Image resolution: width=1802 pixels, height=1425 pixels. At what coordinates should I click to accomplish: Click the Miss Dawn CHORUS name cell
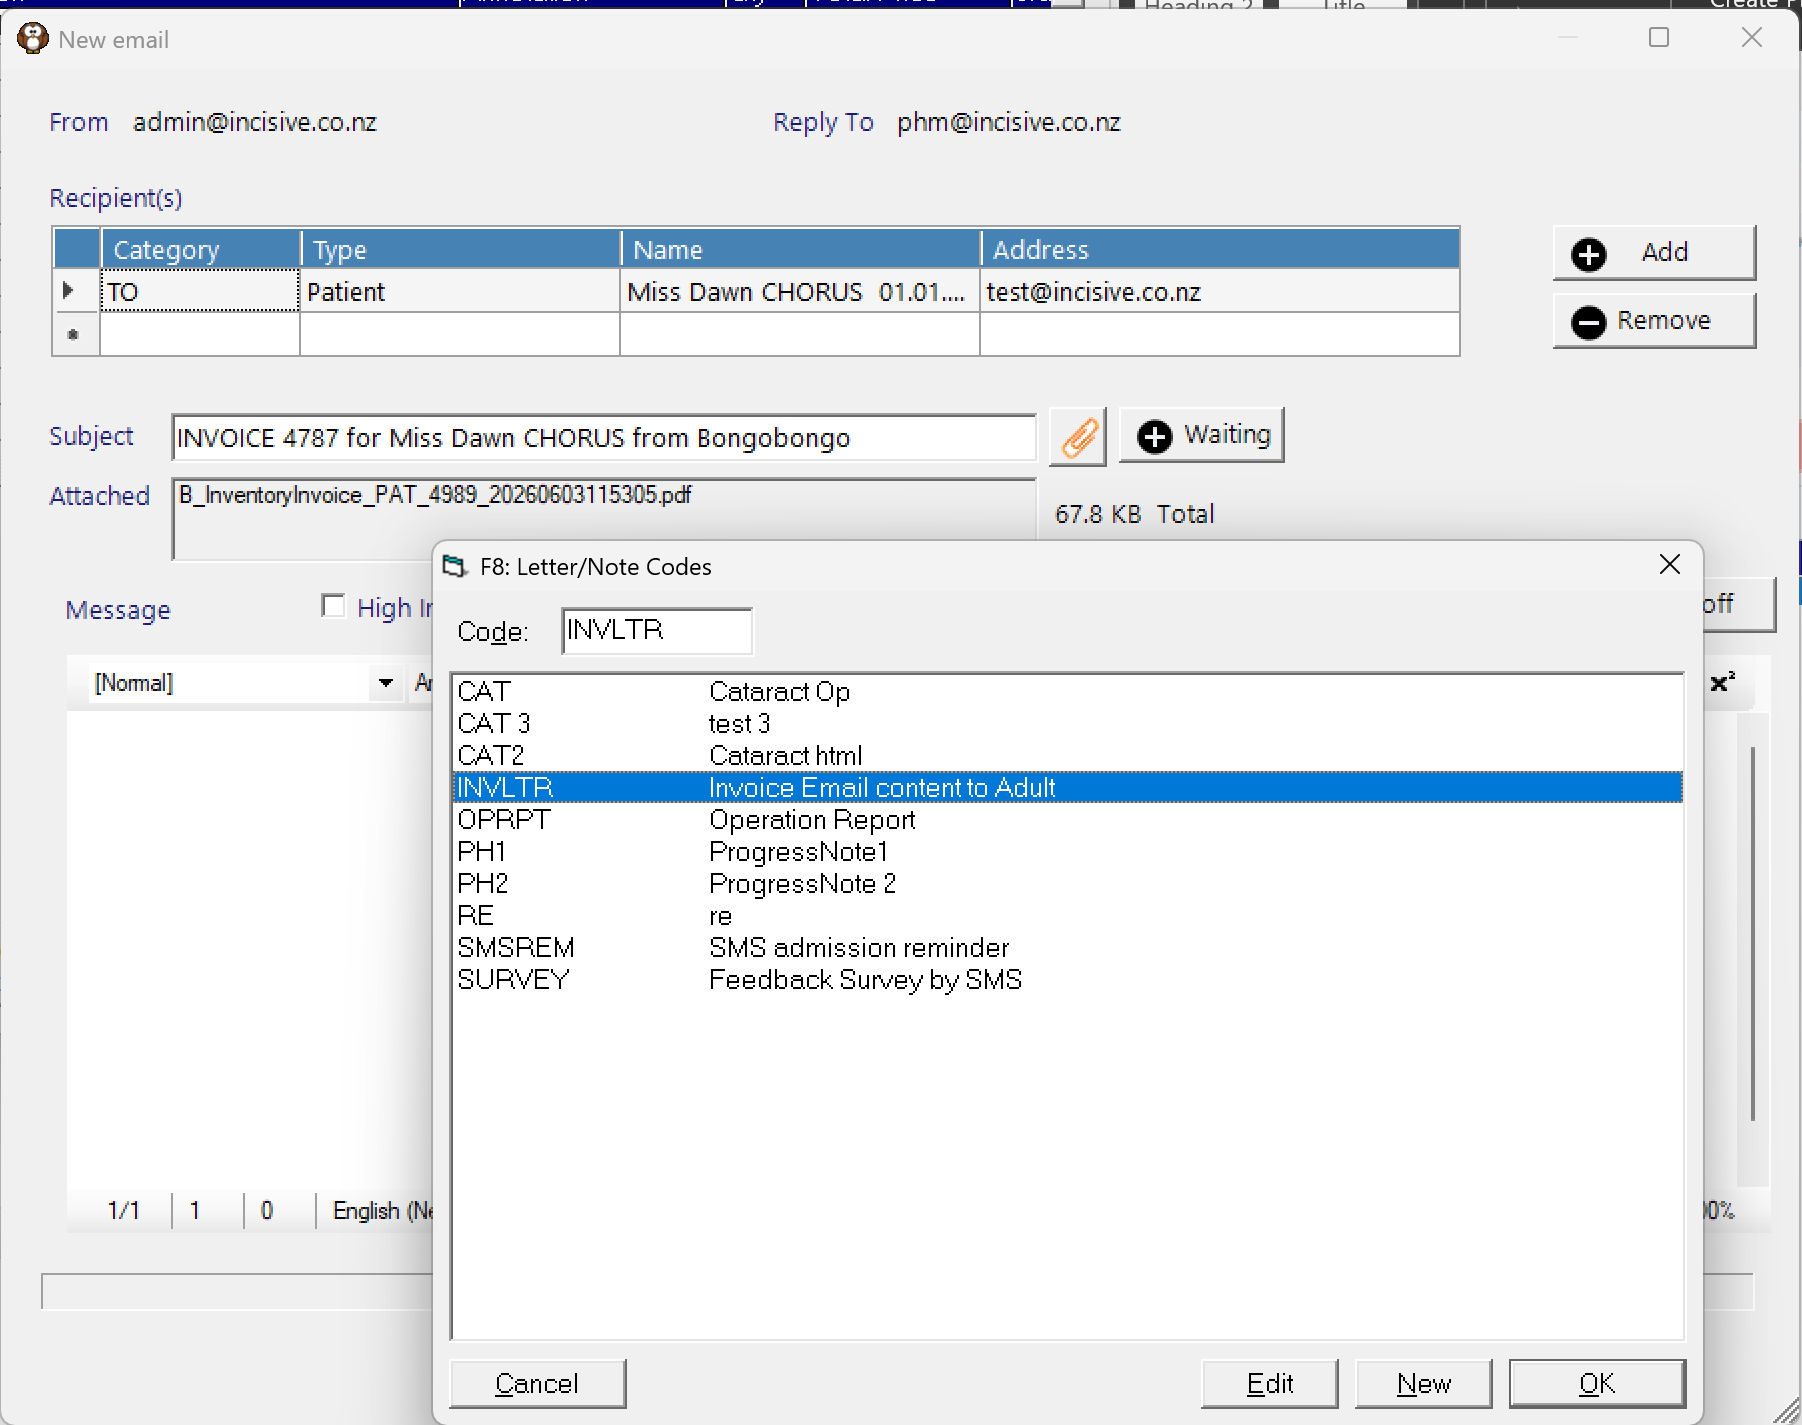pyautogui.click(x=800, y=292)
